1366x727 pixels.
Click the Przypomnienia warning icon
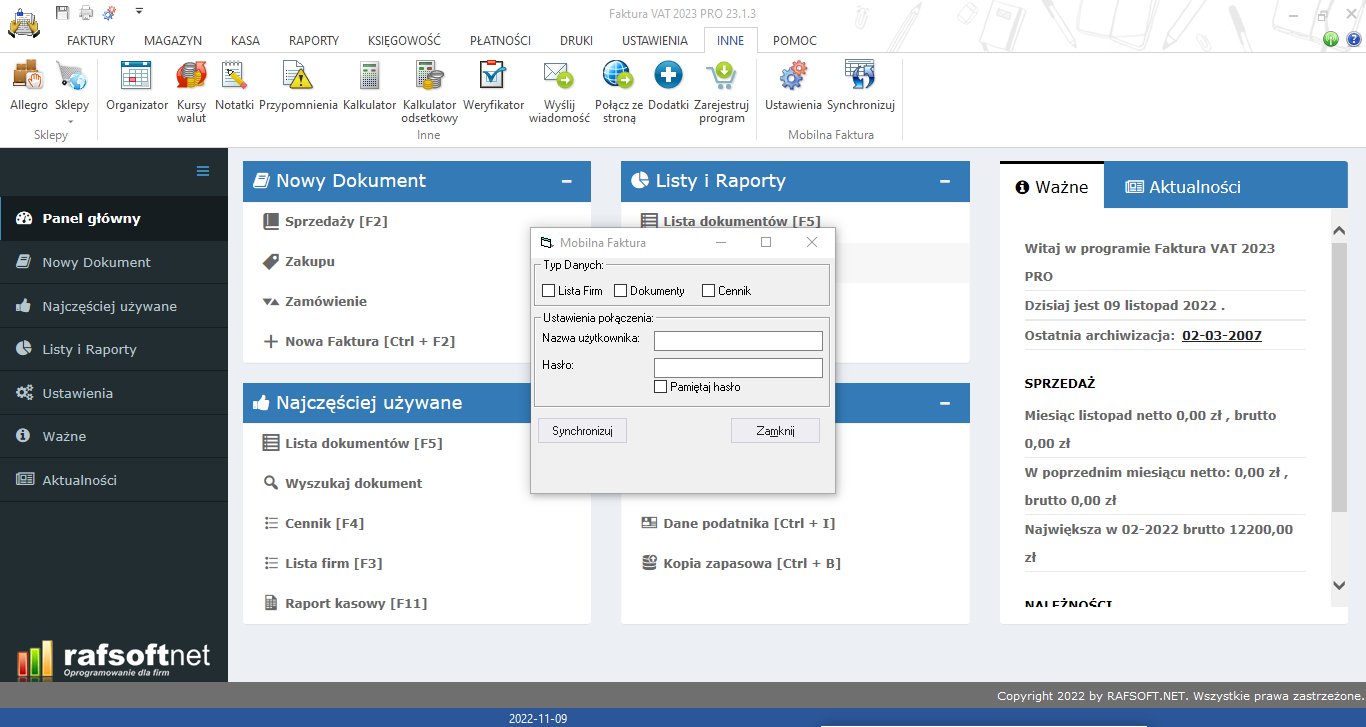point(298,77)
